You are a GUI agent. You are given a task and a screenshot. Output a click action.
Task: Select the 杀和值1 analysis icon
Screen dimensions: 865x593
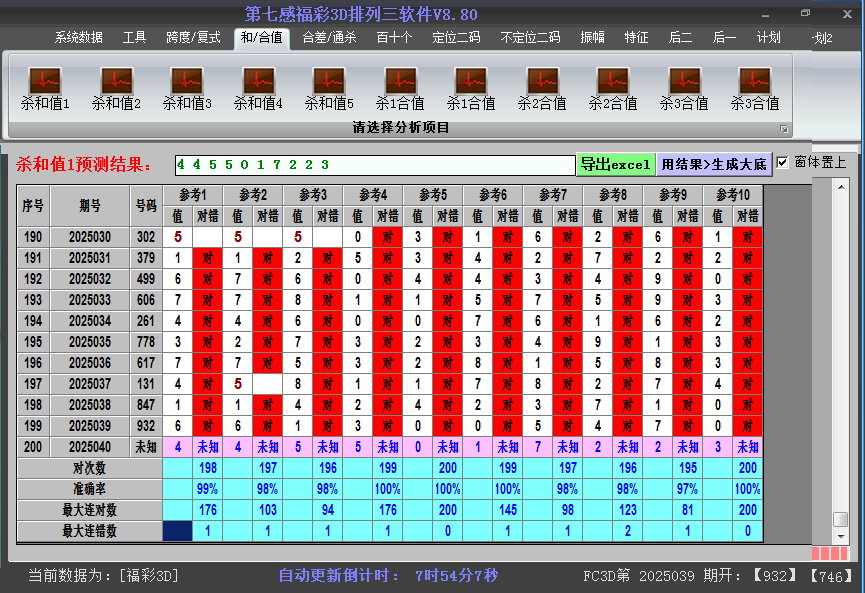pyautogui.click(x=45, y=89)
